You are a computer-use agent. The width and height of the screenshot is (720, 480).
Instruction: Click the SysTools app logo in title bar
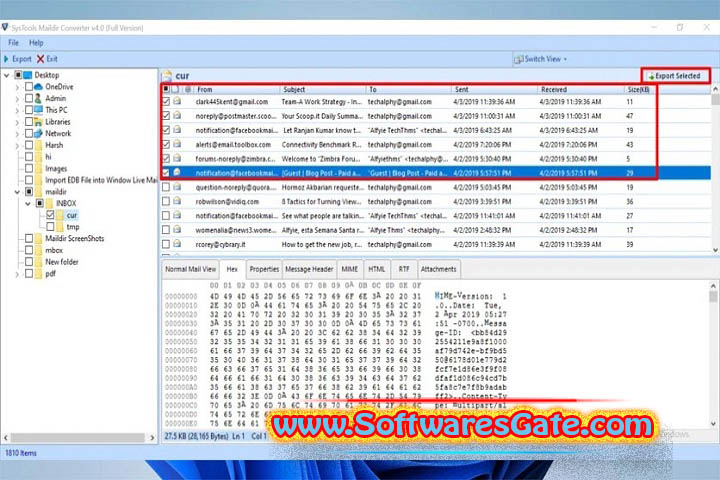pos(5,28)
